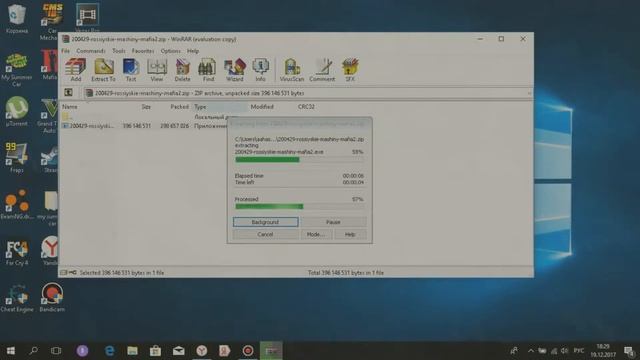
Task: Sort by the Modified column header
Action: (x=262, y=107)
